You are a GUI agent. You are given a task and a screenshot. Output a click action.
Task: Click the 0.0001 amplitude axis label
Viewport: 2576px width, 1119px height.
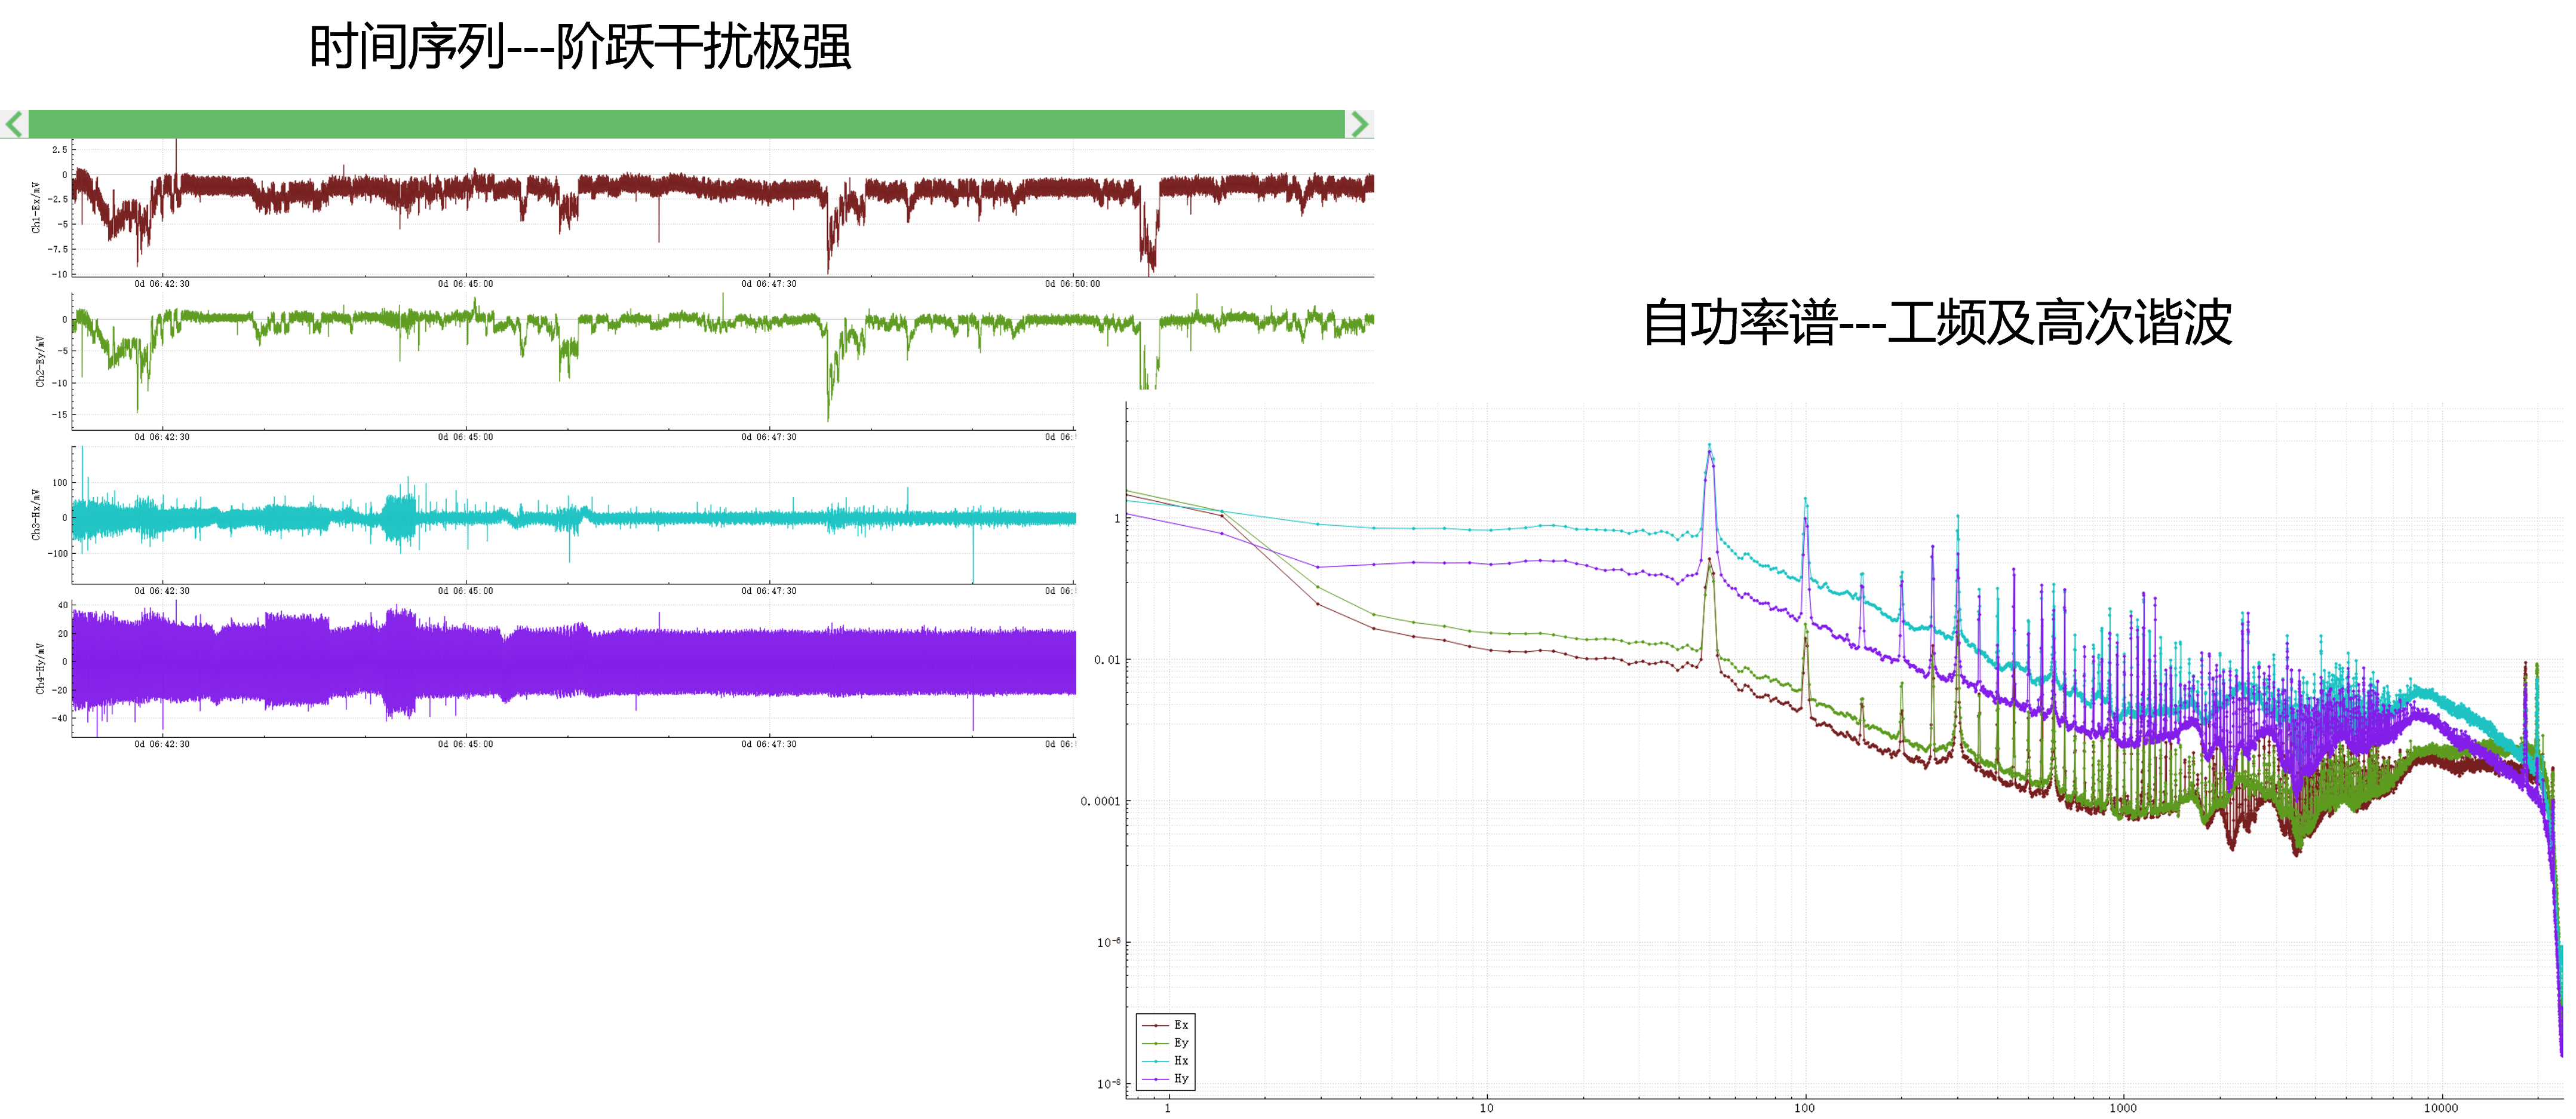[x=1100, y=801]
